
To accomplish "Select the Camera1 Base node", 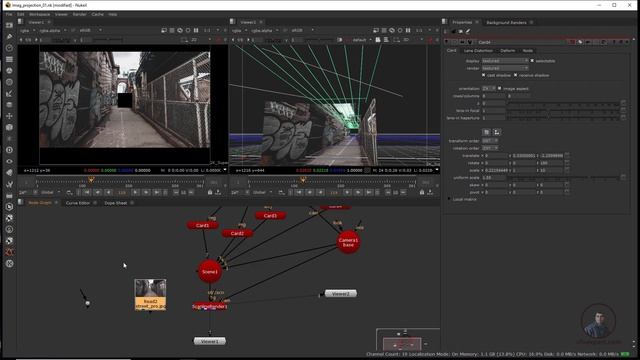I will (x=348, y=242).
